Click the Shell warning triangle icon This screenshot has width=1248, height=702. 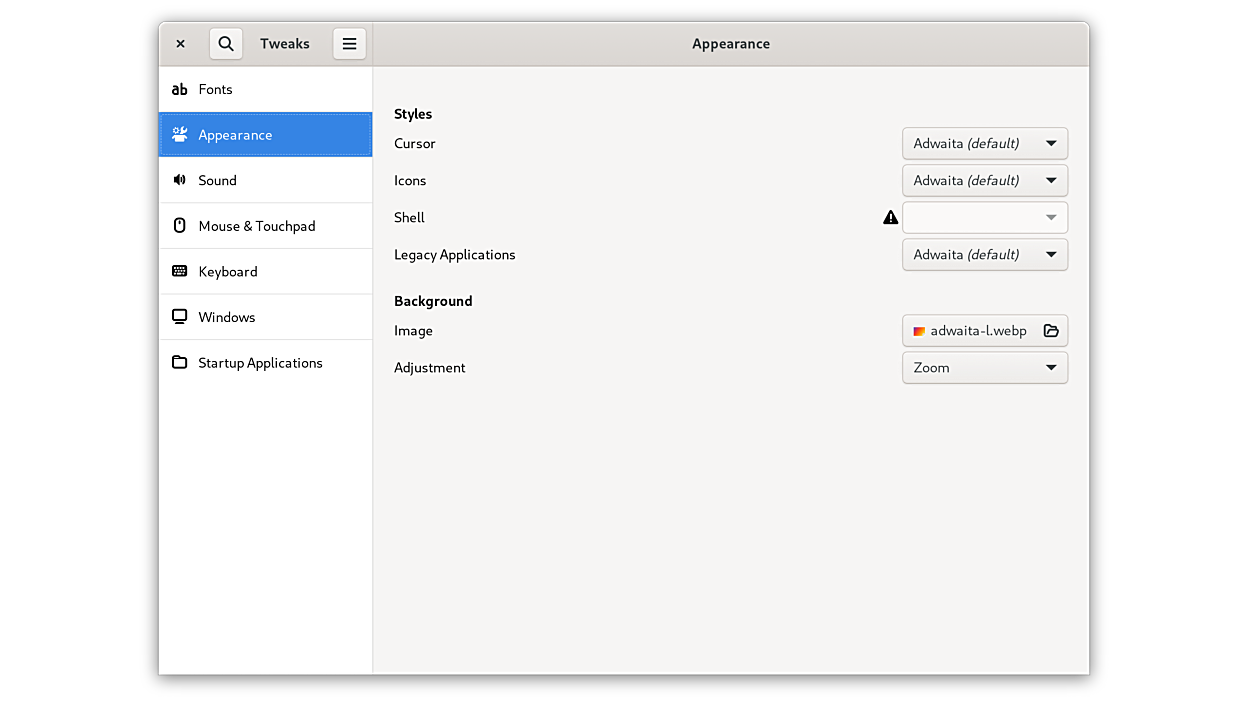click(890, 218)
